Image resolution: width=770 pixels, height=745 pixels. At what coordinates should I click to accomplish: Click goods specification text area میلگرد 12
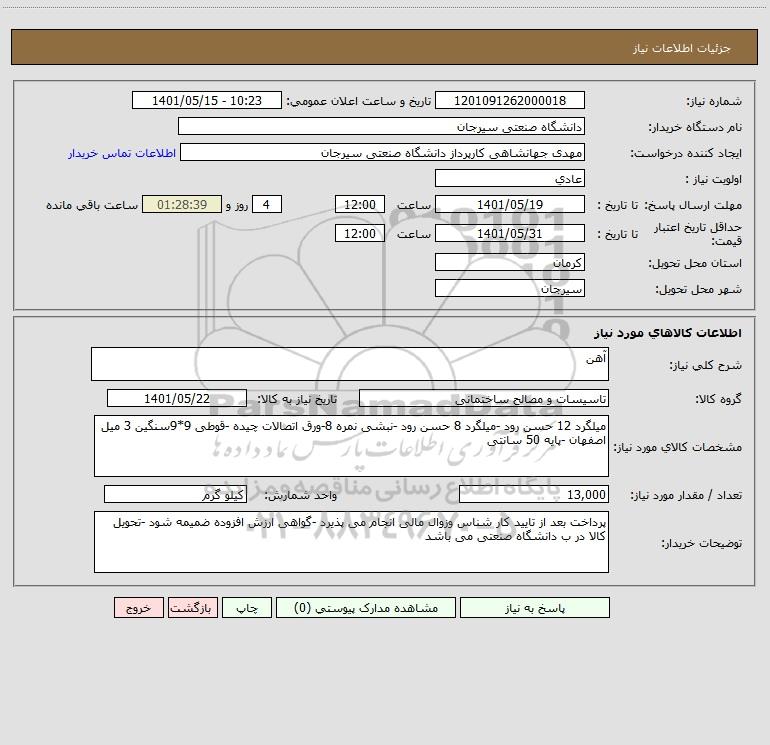point(351,446)
